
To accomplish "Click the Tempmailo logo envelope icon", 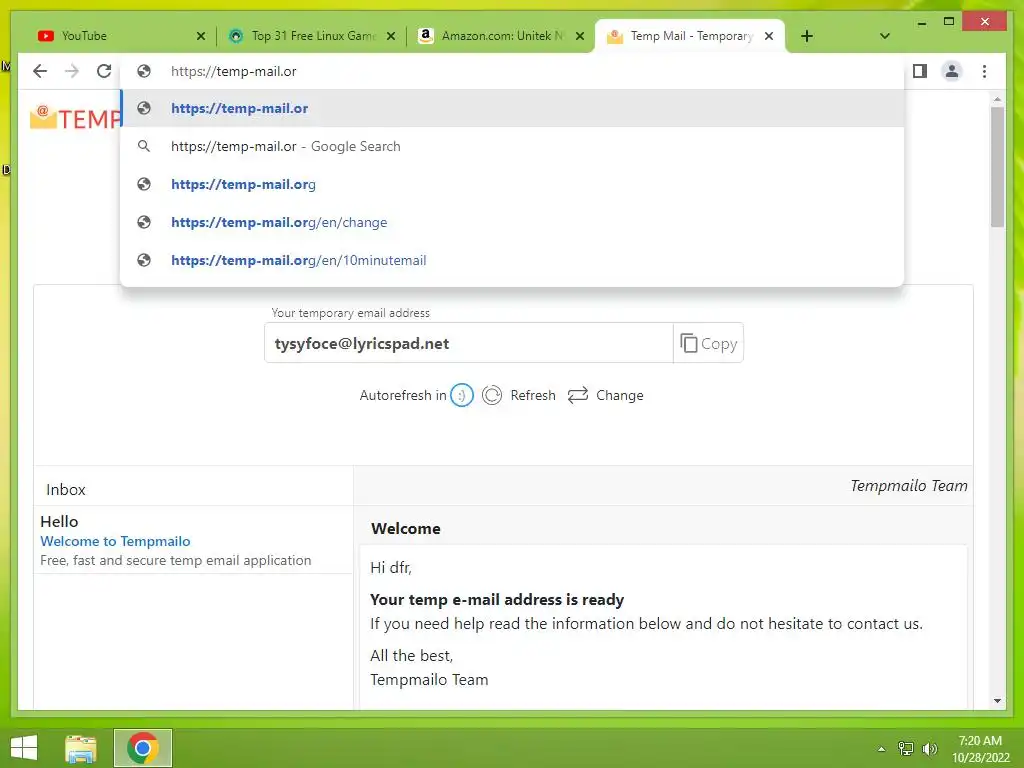I will tap(43, 116).
